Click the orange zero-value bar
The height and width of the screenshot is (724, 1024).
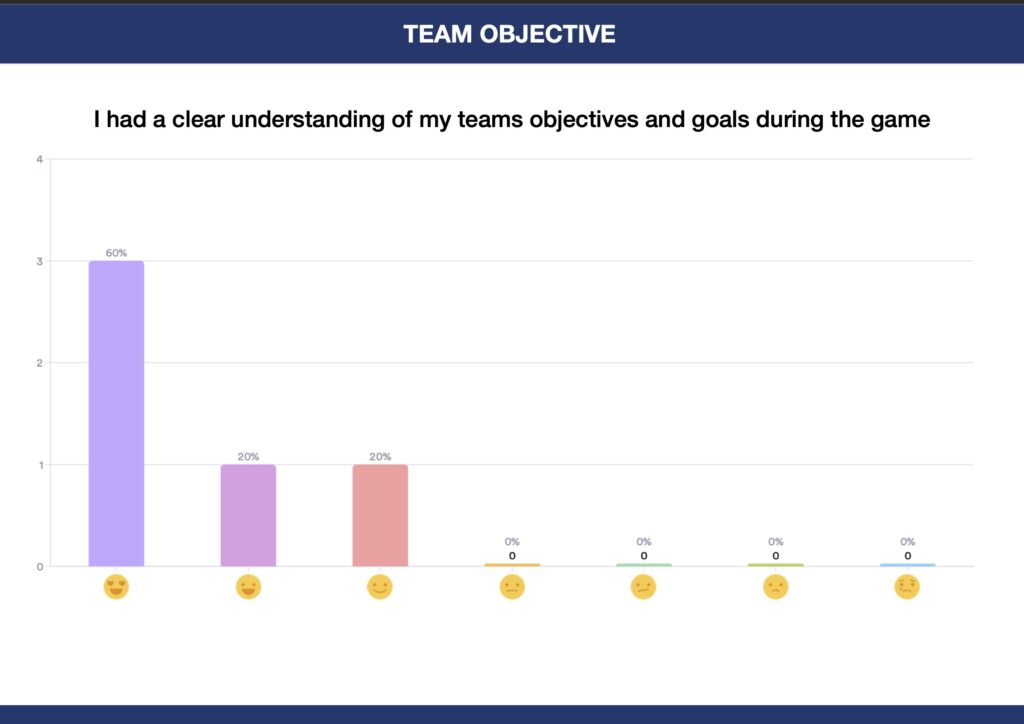tap(512, 565)
